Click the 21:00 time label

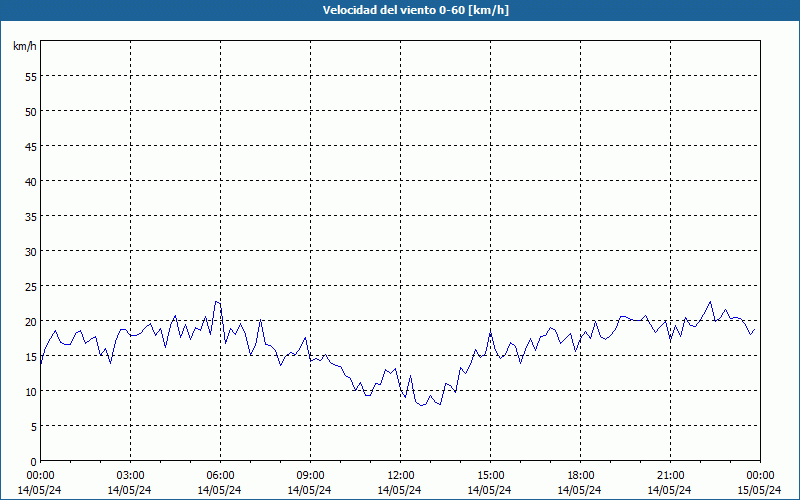(670, 476)
